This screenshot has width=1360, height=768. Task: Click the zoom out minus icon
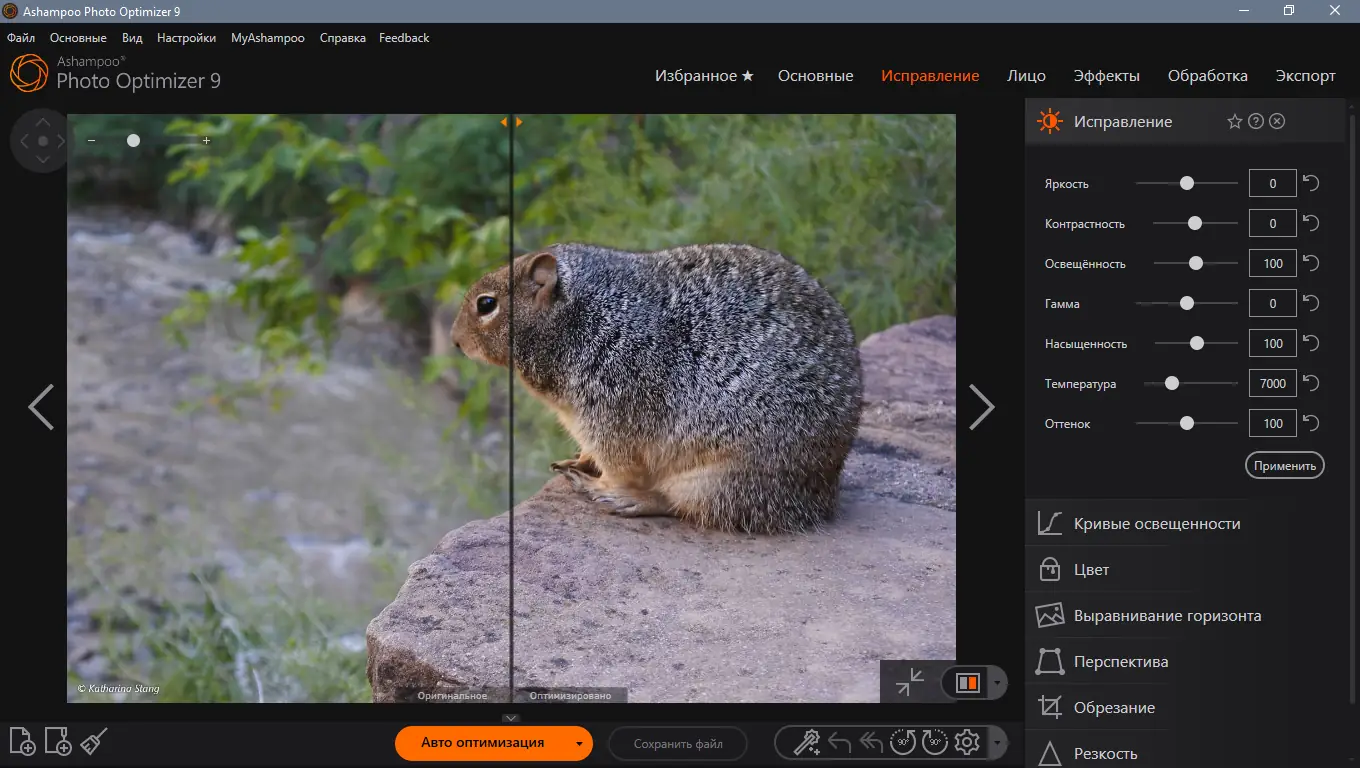[x=91, y=141]
